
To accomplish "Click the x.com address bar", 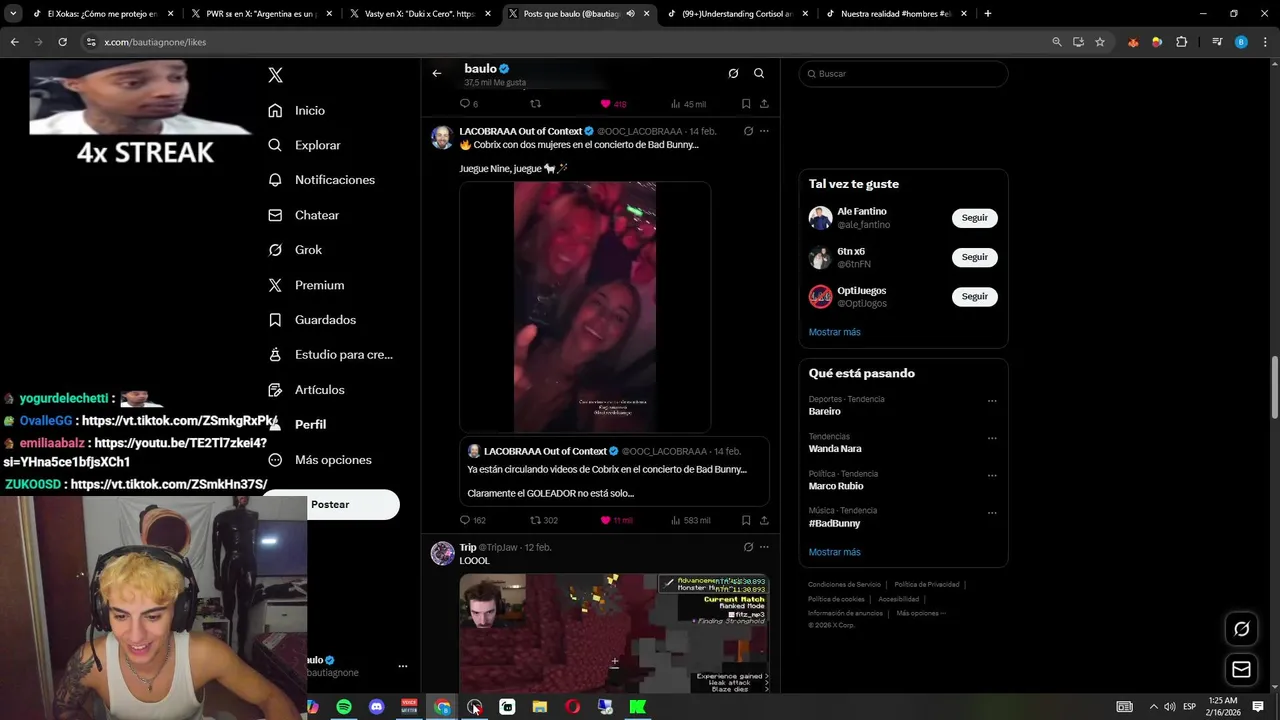I will point(560,42).
